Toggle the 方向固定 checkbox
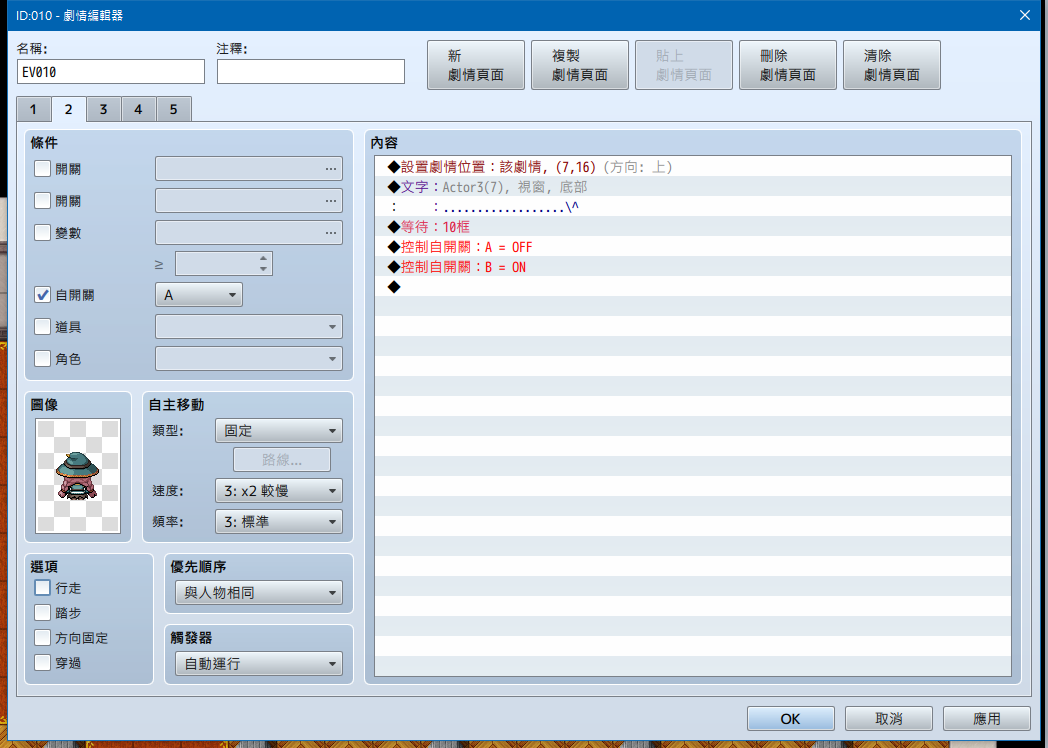Image resolution: width=1048 pixels, height=748 pixels. (x=42, y=638)
